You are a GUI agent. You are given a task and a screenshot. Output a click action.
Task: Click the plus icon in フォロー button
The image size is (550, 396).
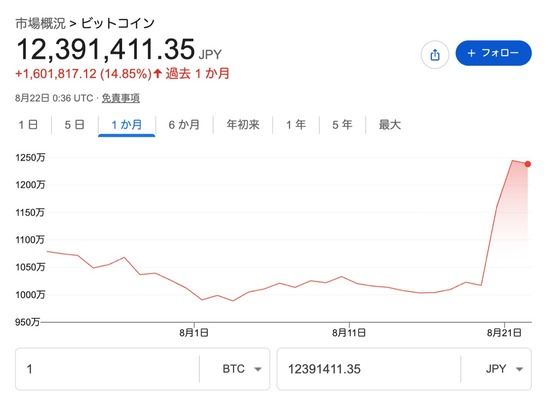coord(471,53)
